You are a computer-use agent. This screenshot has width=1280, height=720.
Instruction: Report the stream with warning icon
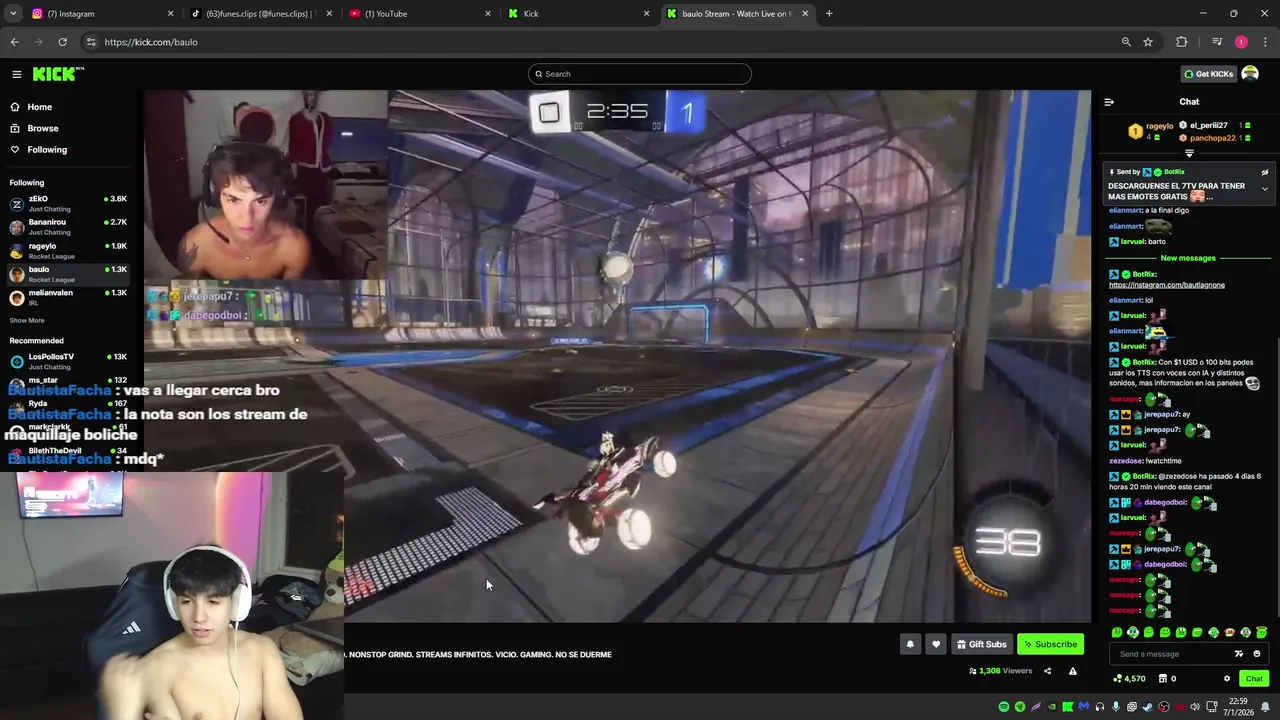[x=1072, y=671]
